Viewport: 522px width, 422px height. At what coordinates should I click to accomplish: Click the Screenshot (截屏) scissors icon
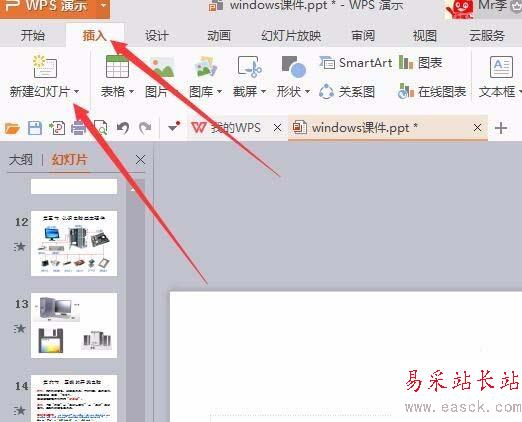[x=249, y=66]
